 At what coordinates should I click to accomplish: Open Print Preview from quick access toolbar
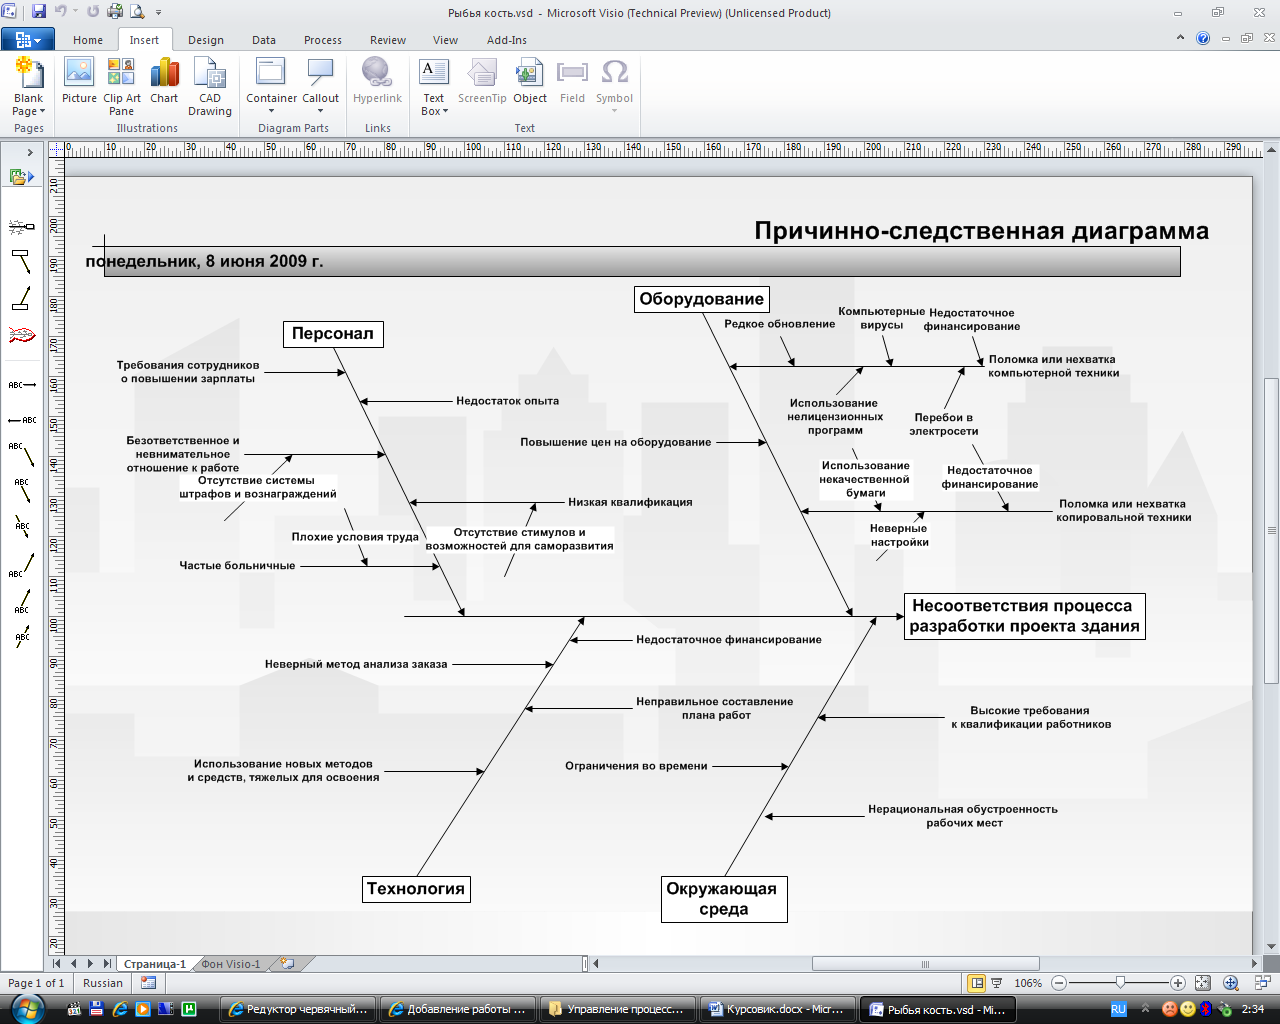[137, 12]
